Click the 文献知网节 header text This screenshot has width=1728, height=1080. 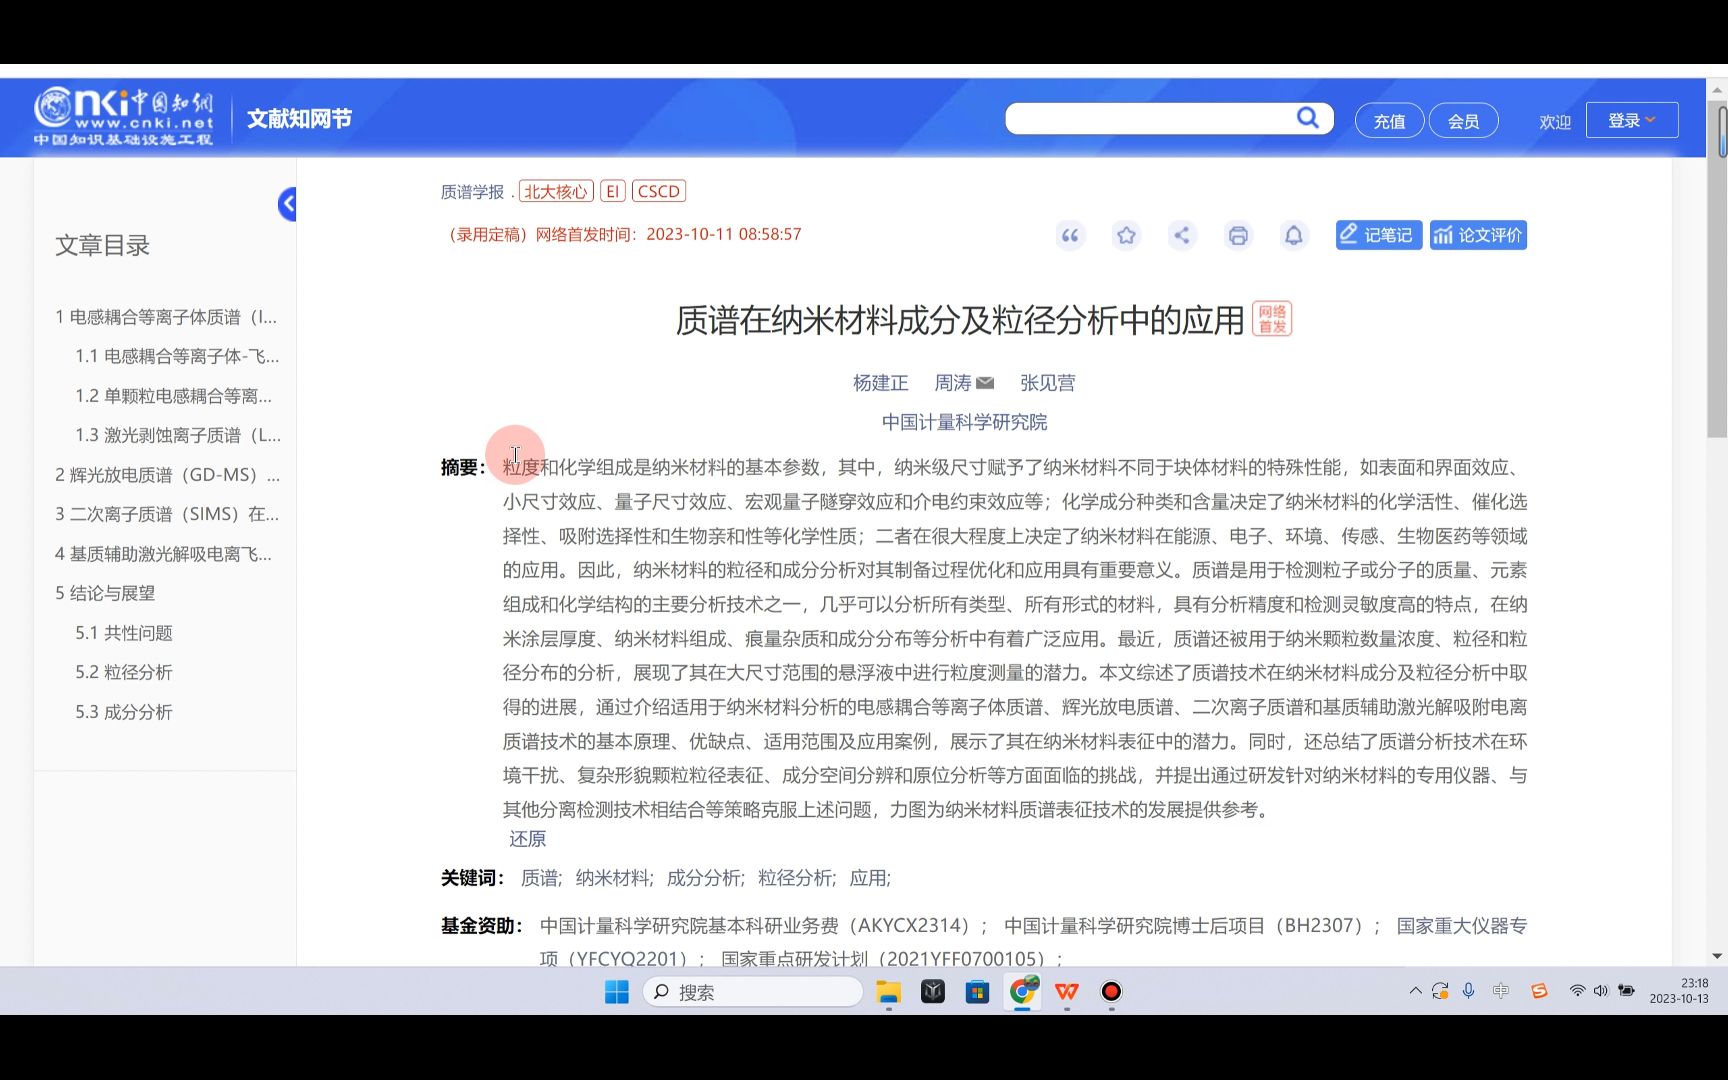click(299, 119)
